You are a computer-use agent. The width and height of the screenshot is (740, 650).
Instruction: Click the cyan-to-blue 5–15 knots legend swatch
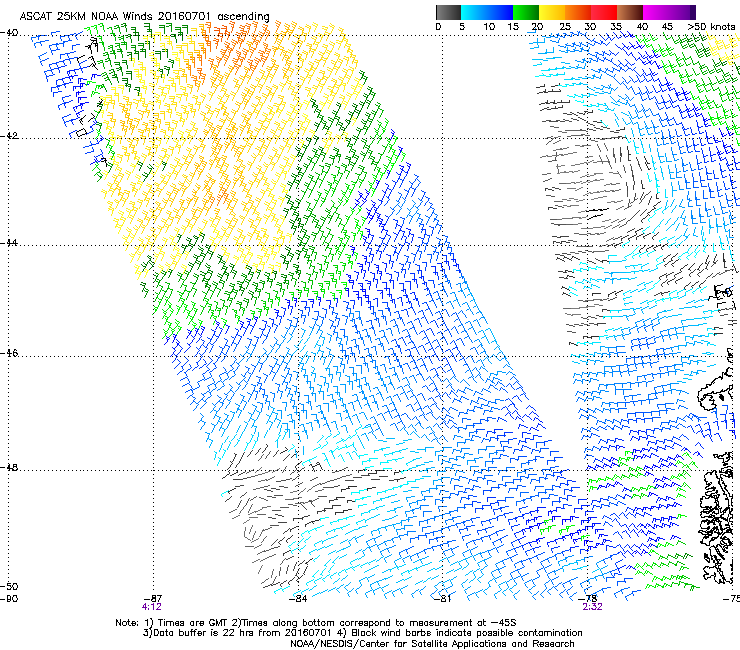(x=487, y=12)
